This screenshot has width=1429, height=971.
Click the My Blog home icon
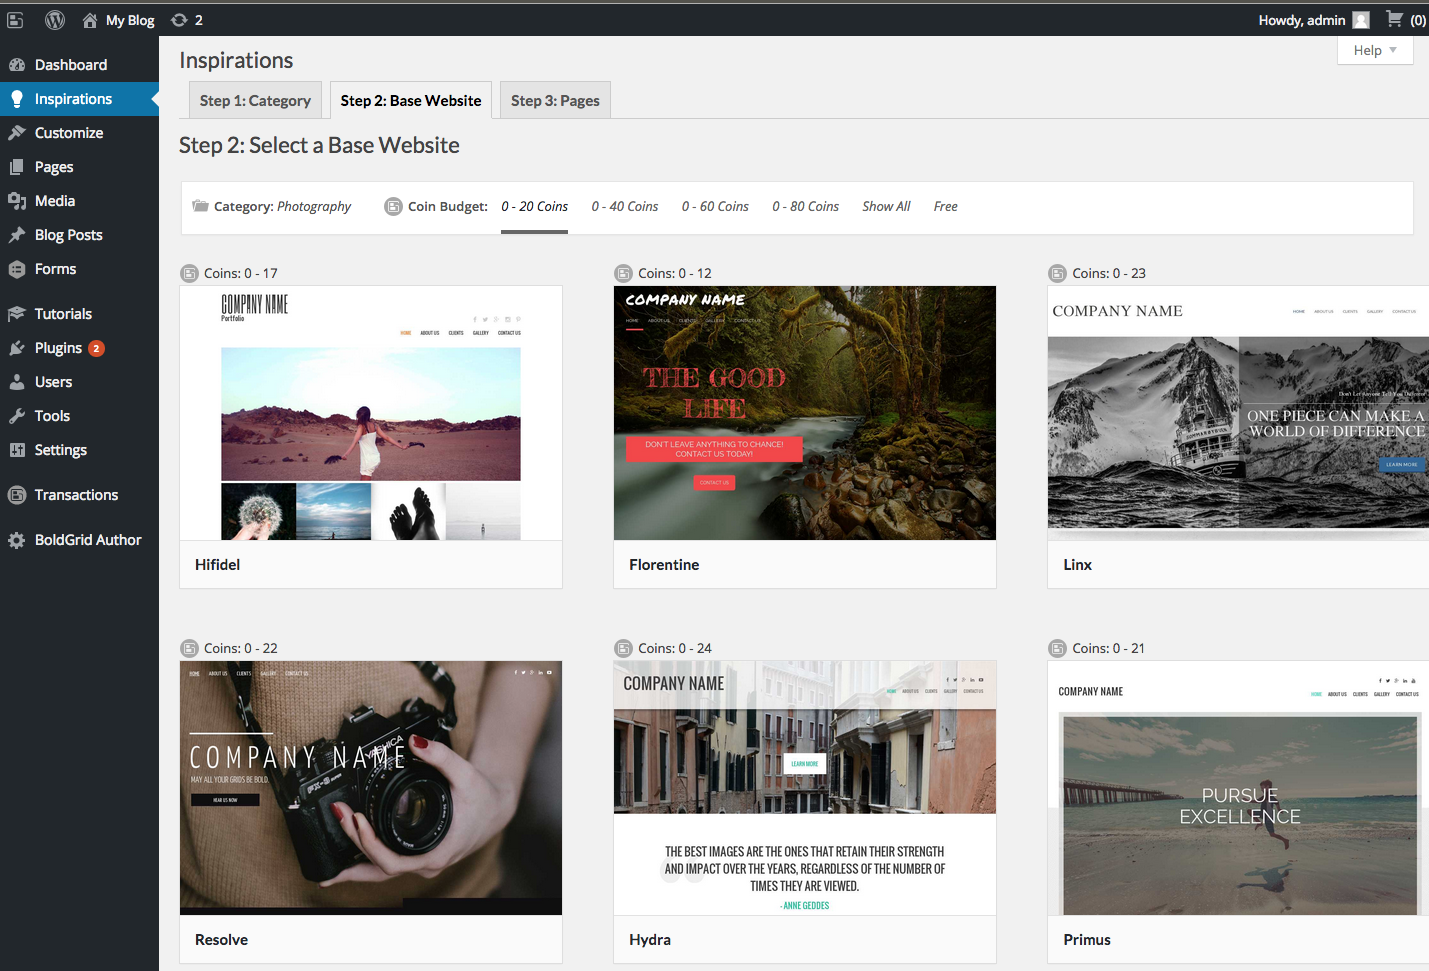[90, 20]
